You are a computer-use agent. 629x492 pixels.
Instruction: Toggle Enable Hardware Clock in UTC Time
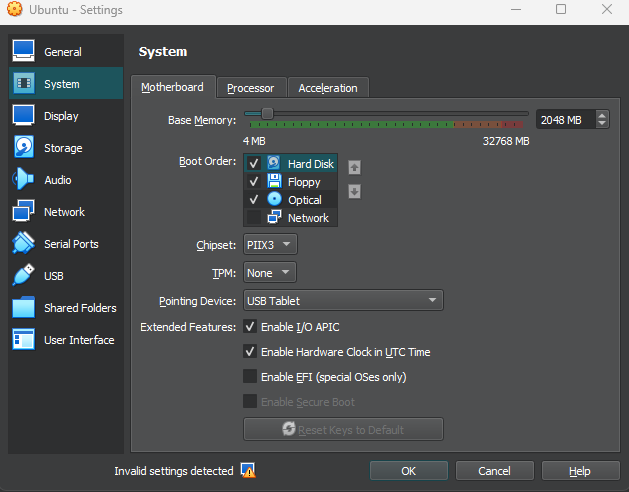(250, 352)
